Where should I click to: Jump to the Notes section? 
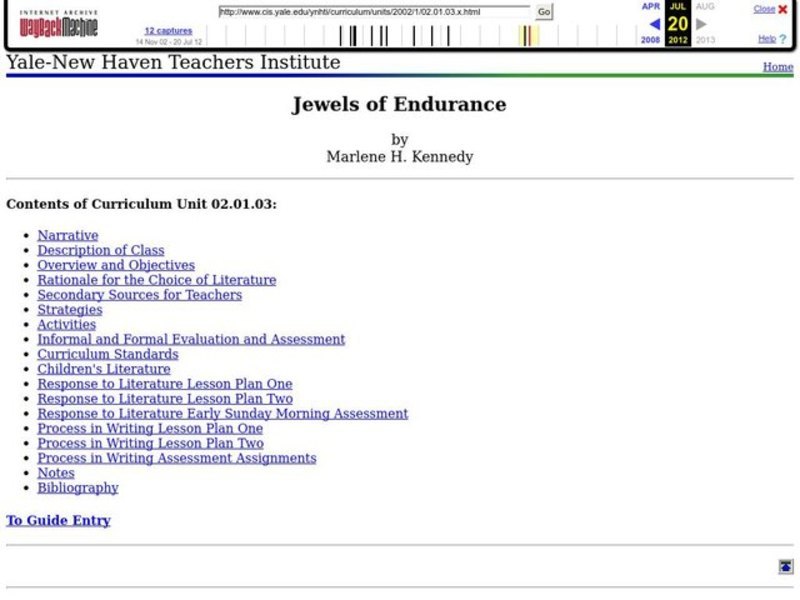click(x=56, y=472)
